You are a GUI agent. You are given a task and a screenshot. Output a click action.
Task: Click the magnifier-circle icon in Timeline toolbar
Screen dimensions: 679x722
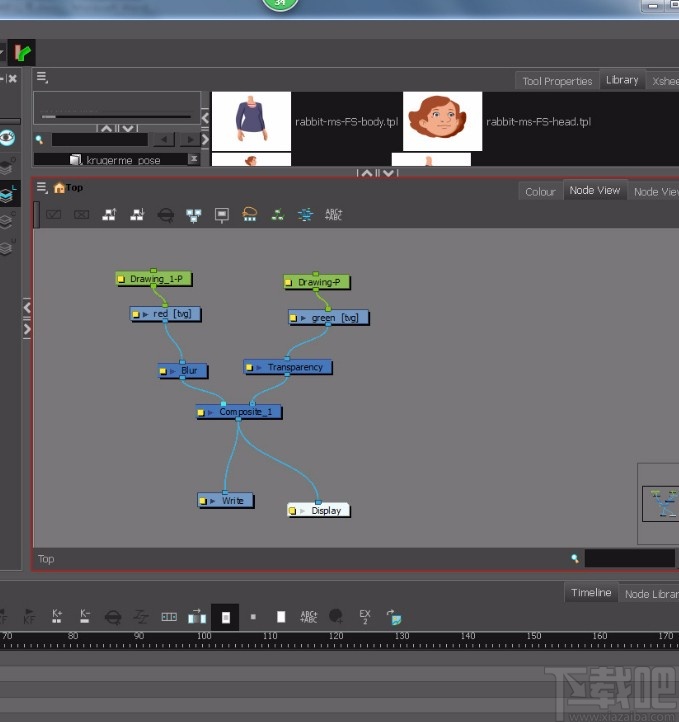point(113,617)
